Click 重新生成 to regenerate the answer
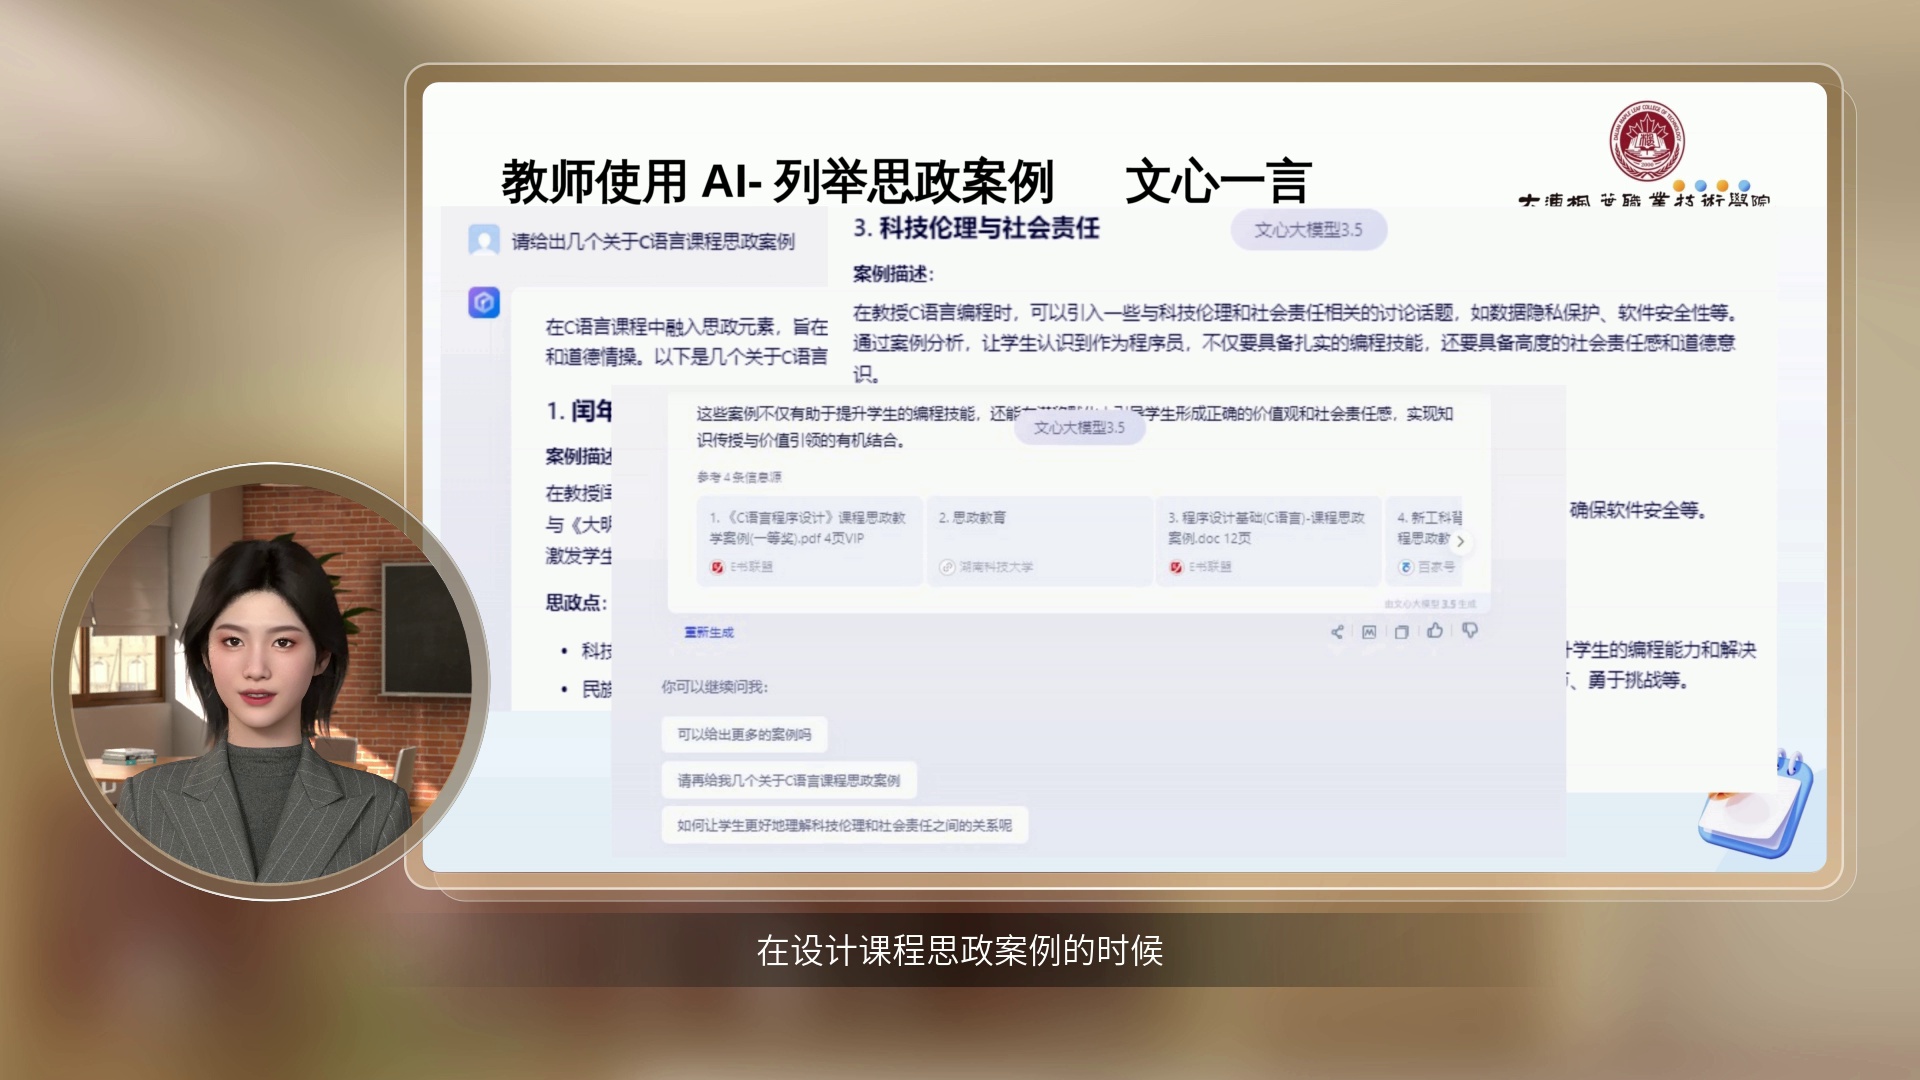Screen dimensions: 1920x1080 click(x=709, y=632)
